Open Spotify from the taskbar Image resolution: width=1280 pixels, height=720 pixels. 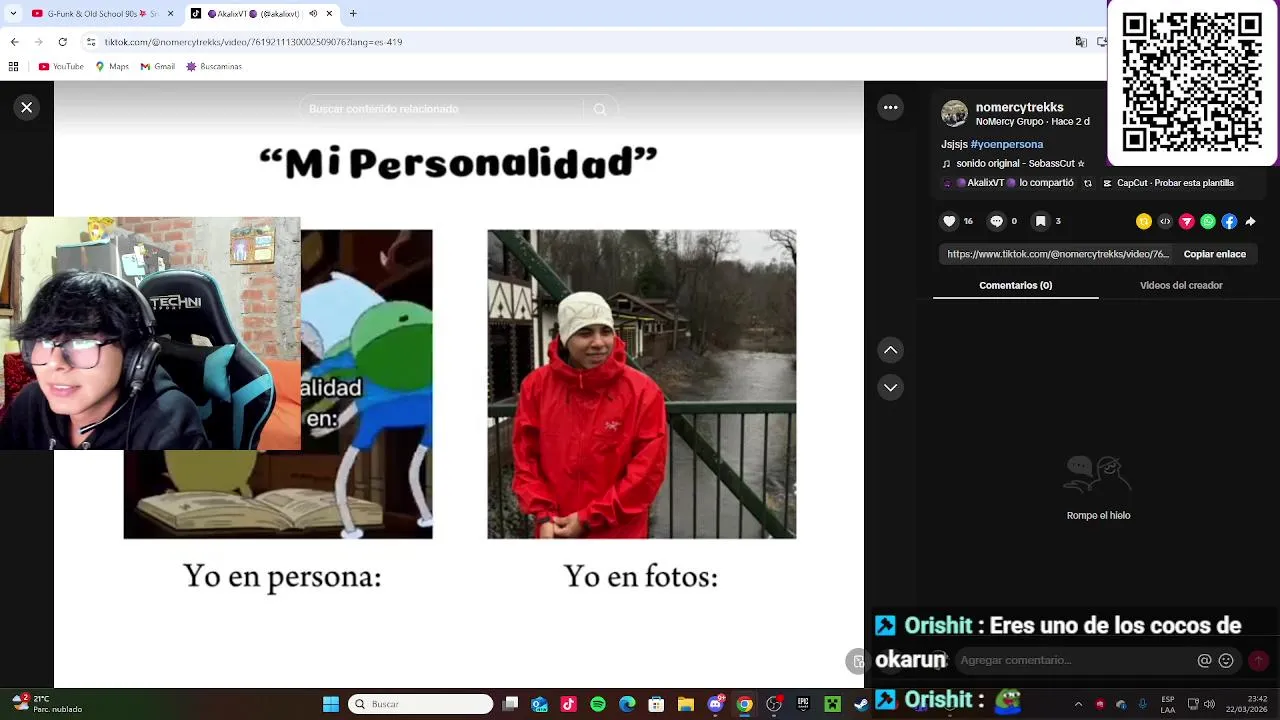coord(598,704)
